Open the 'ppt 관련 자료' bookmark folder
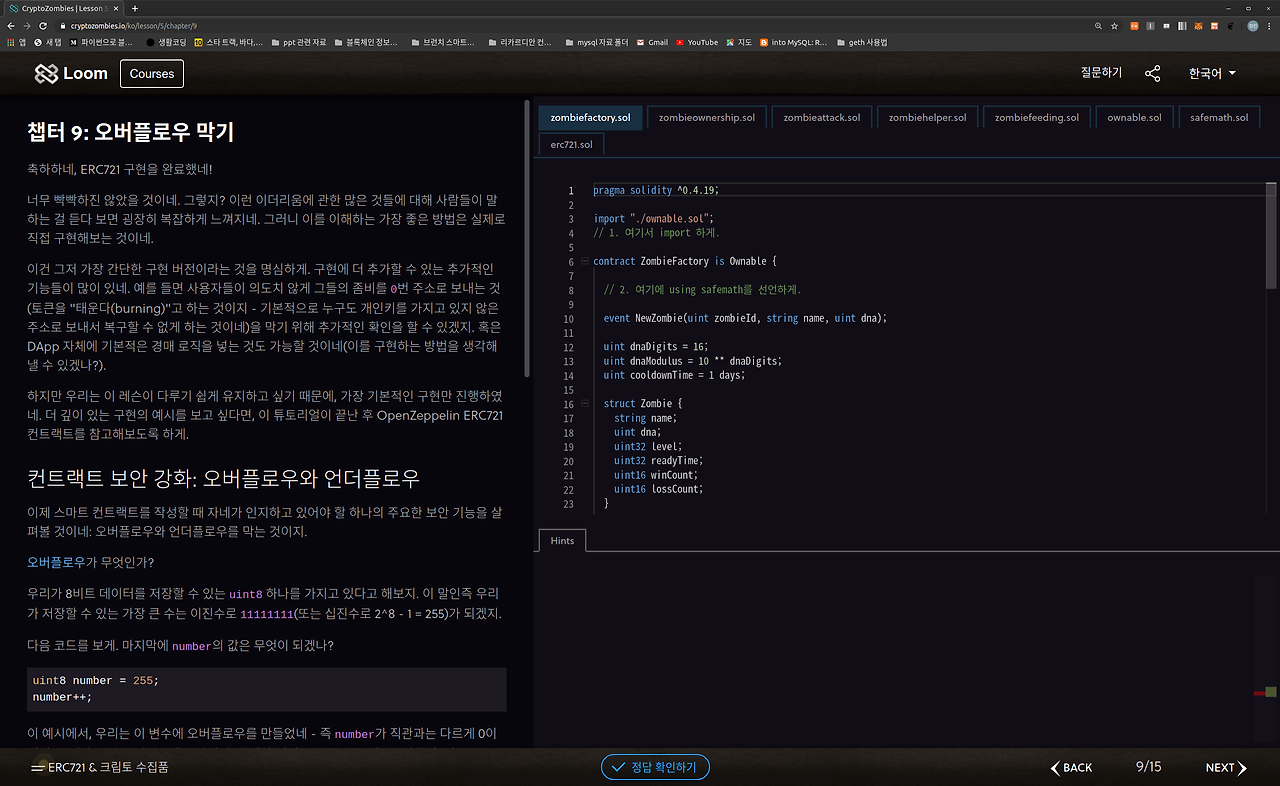Viewport: 1280px width, 786px height. click(x=298, y=42)
